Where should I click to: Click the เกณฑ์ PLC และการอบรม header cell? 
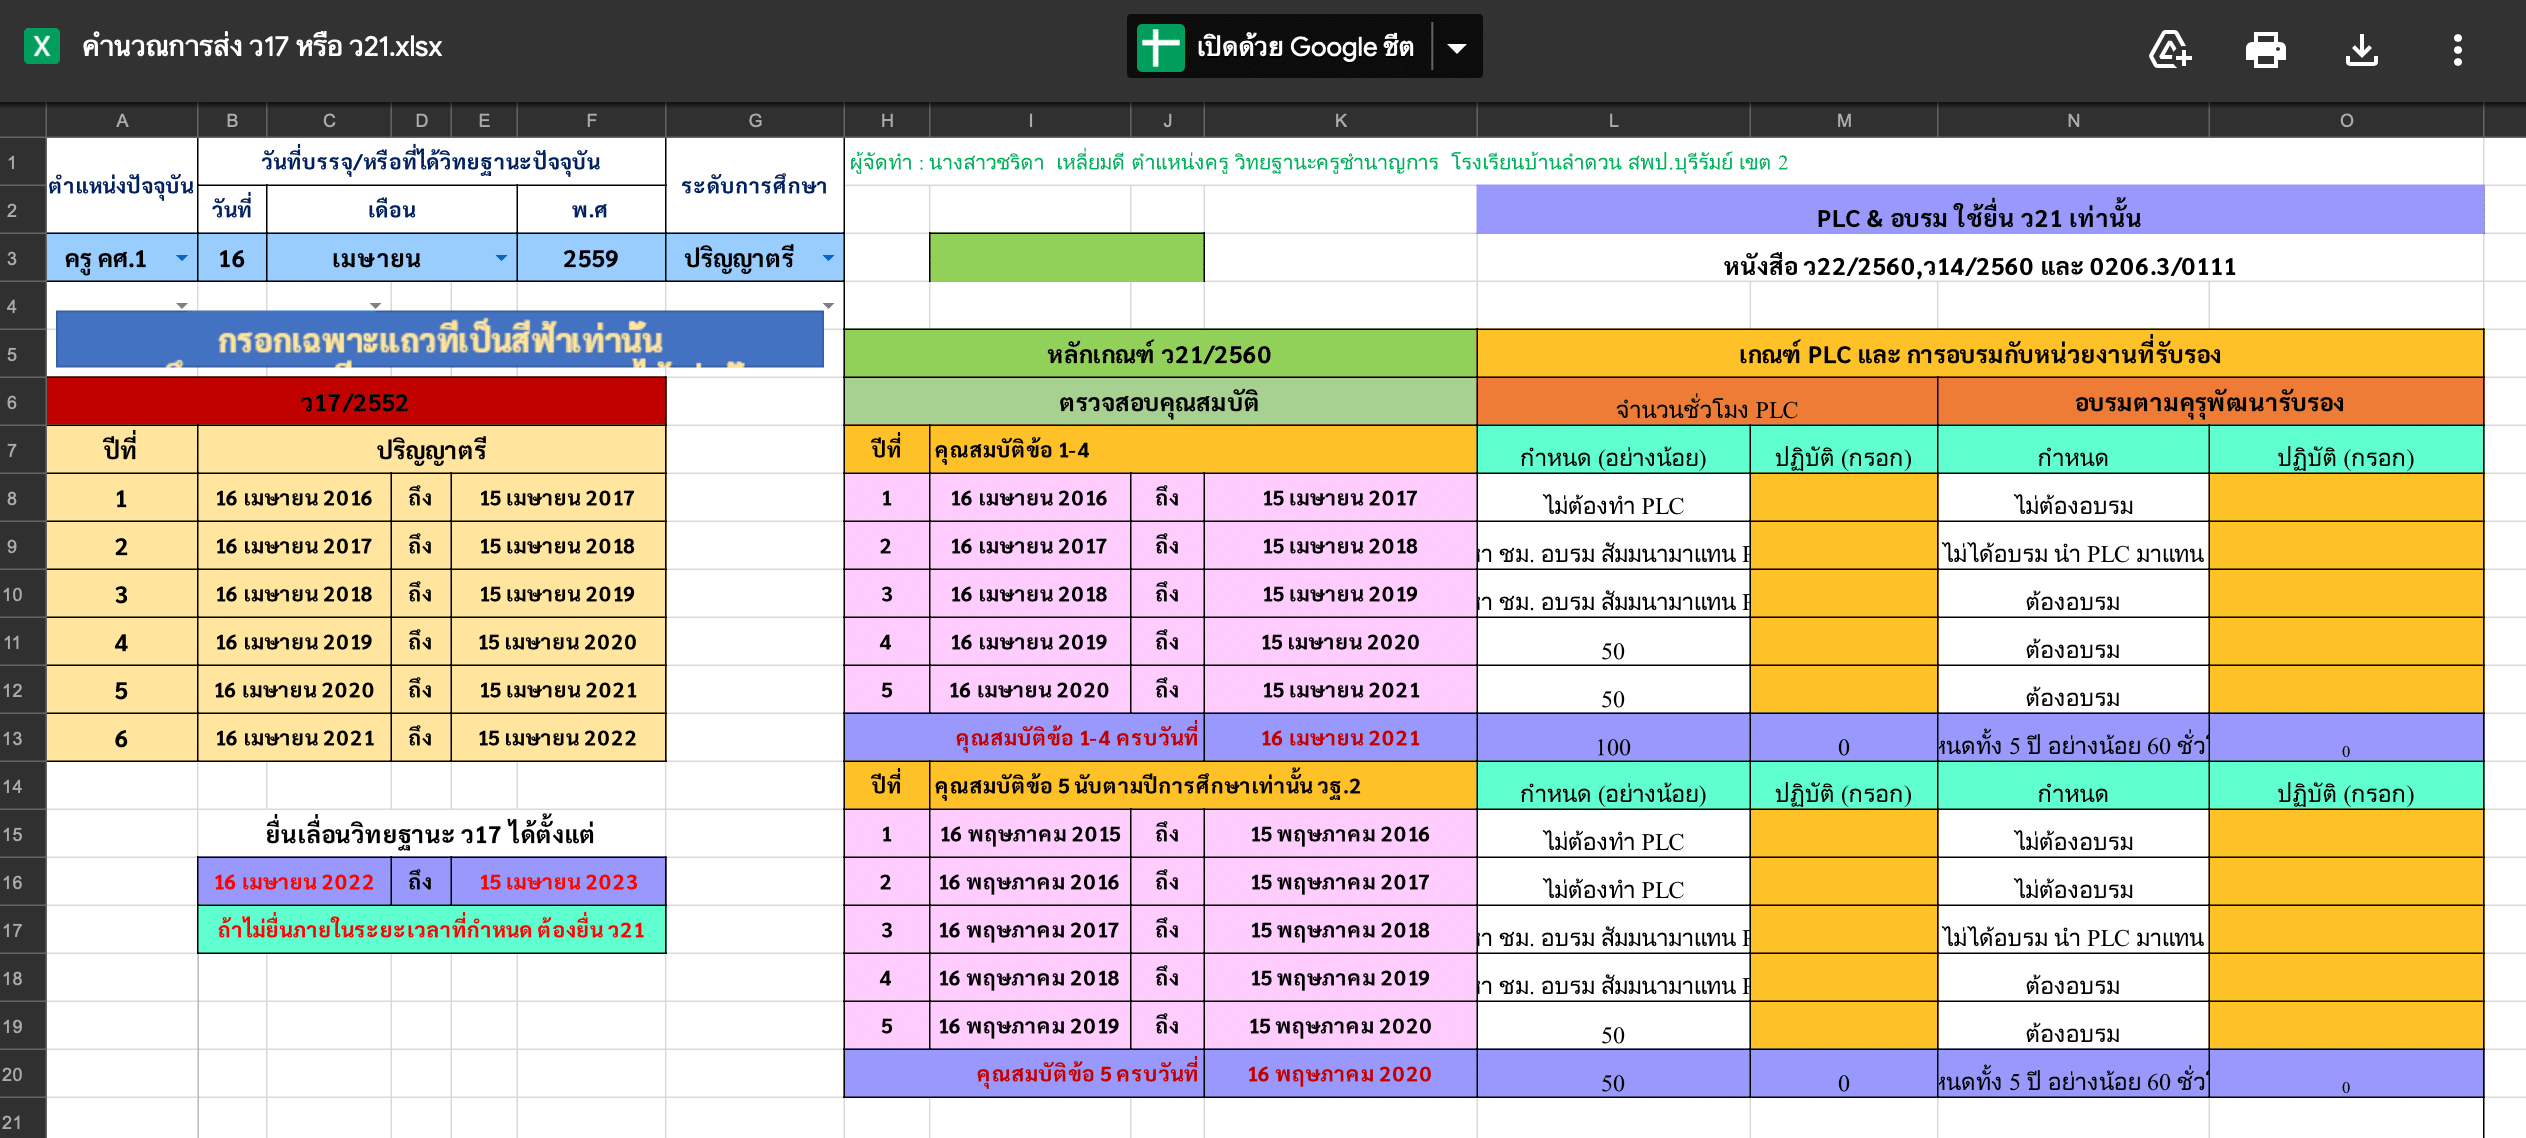[x=1979, y=354]
